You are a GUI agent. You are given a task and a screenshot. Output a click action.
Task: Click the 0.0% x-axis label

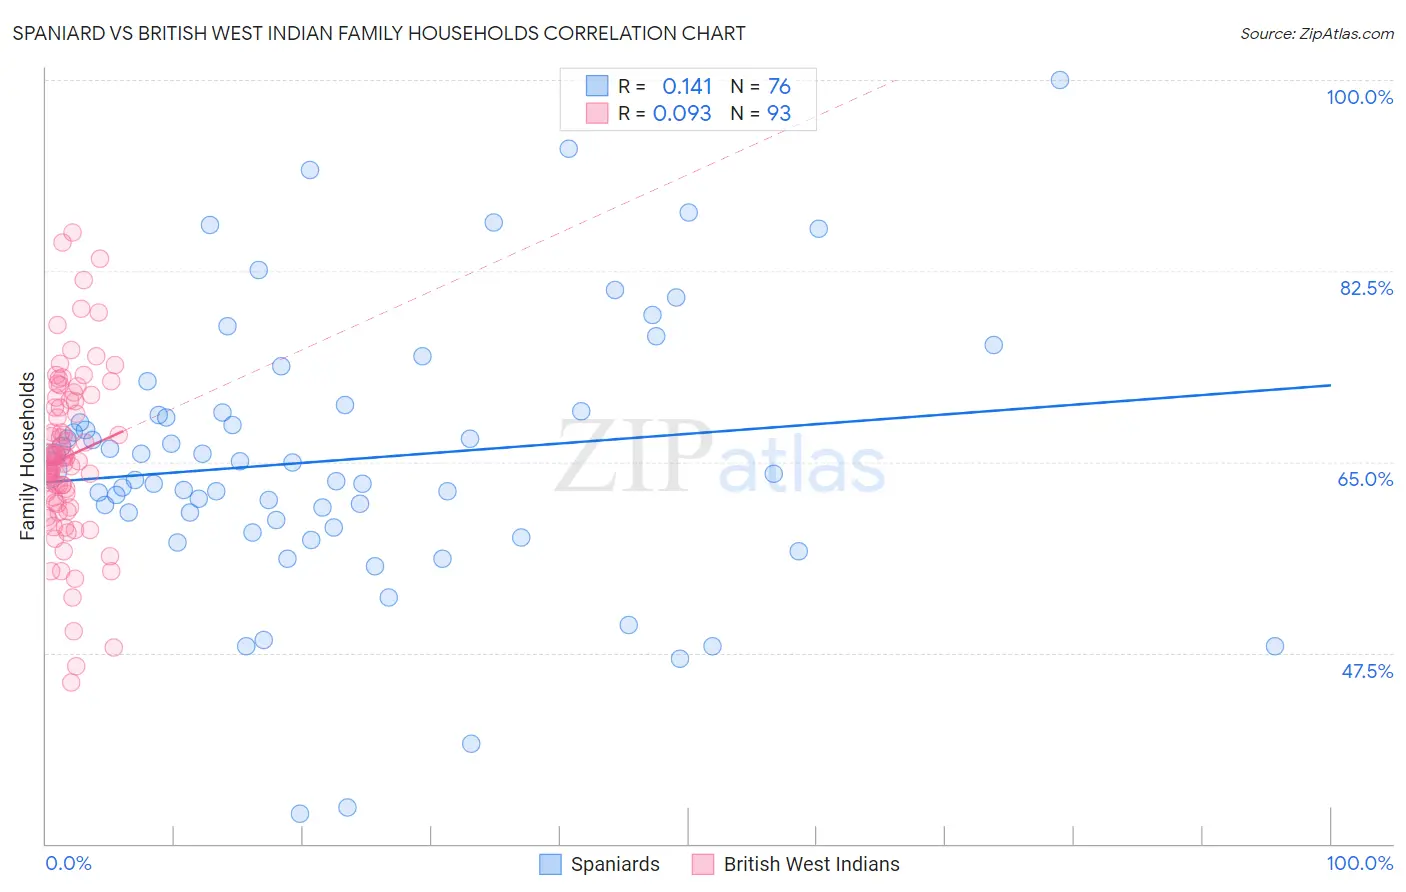pos(68,863)
